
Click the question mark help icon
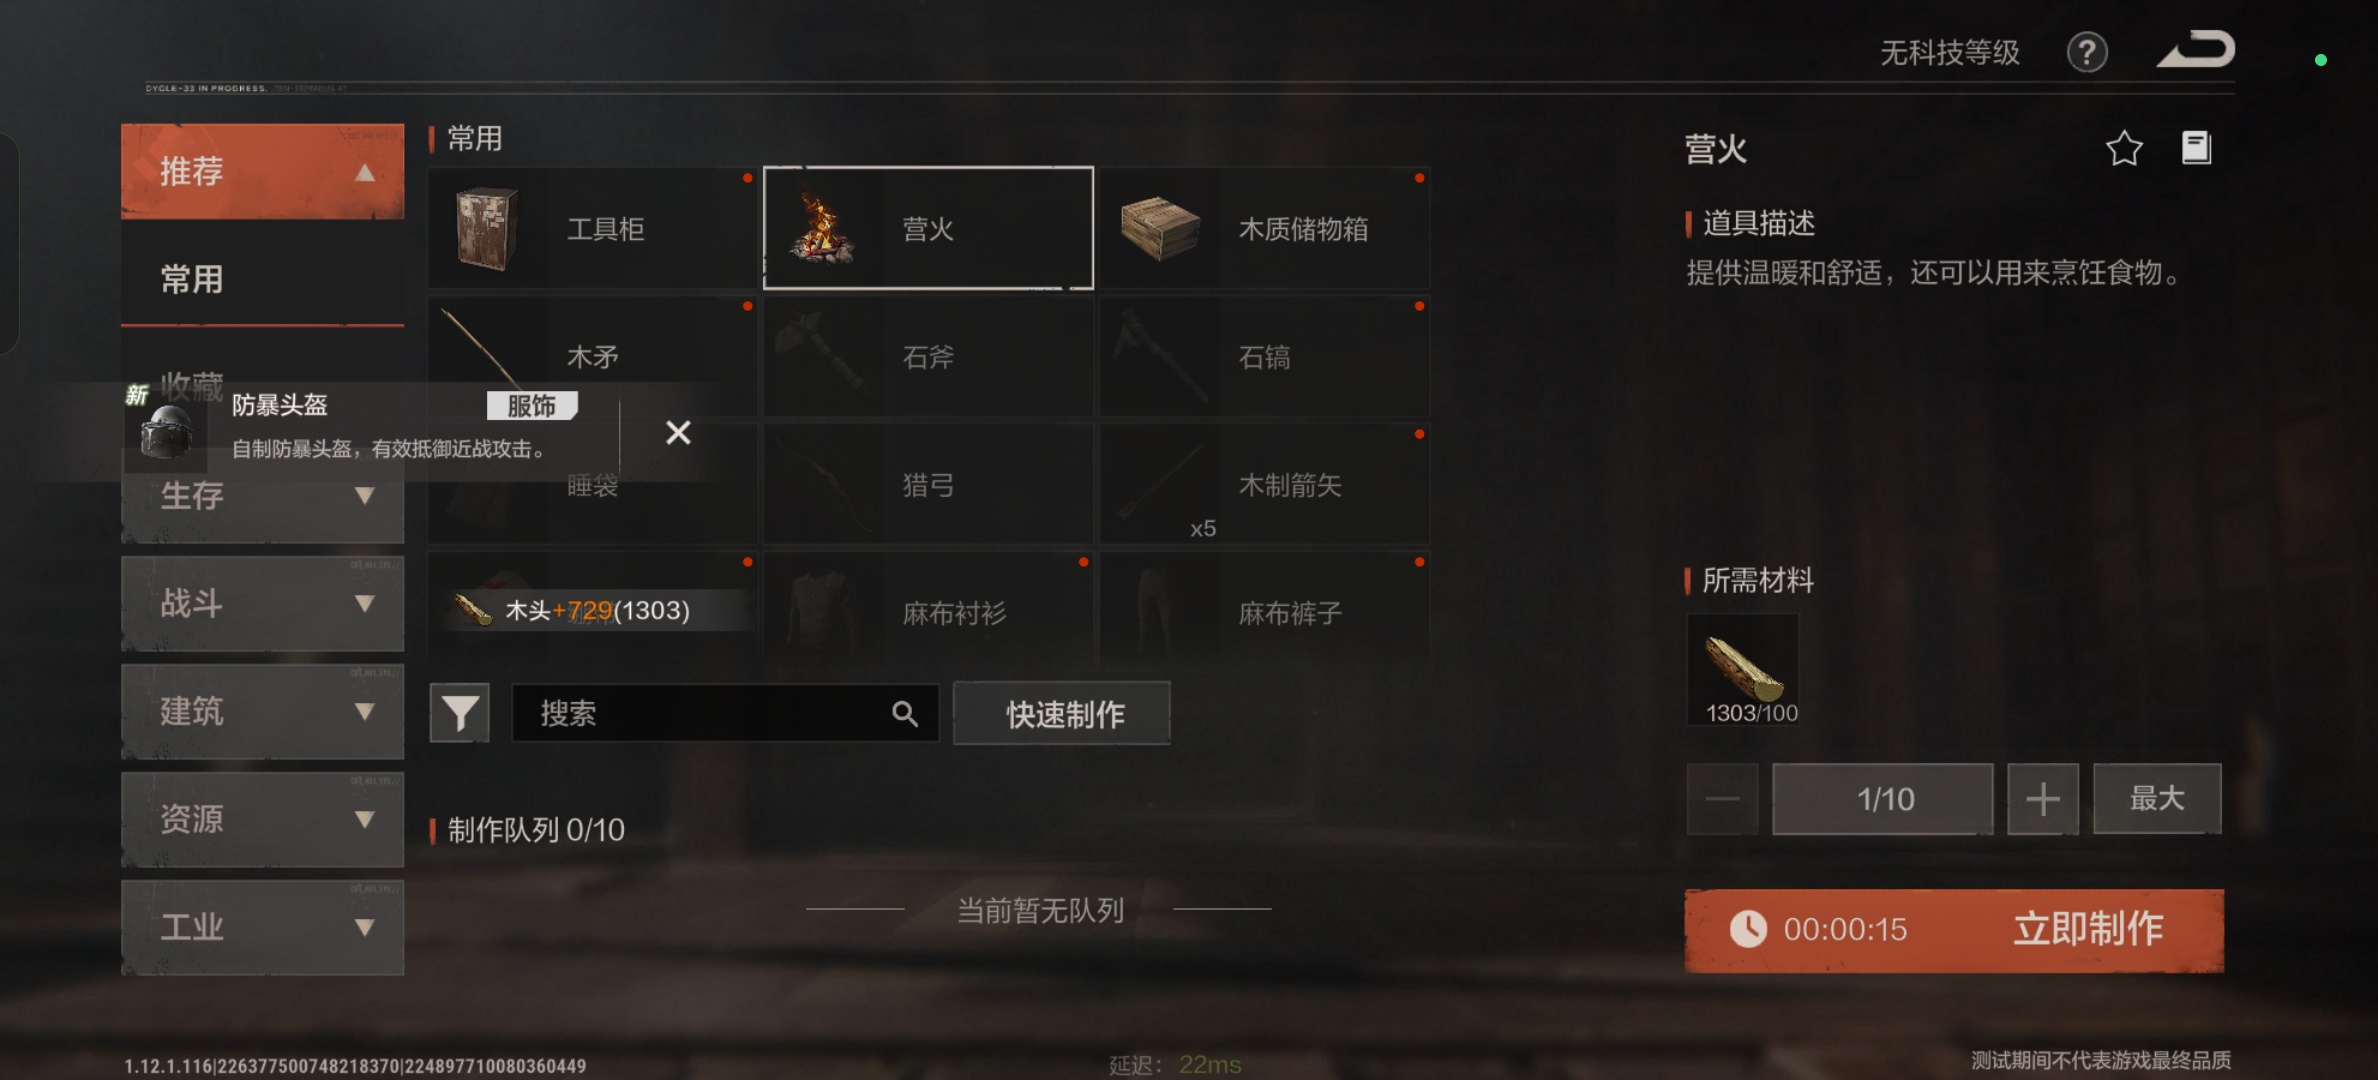click(x=2086, y=52)
